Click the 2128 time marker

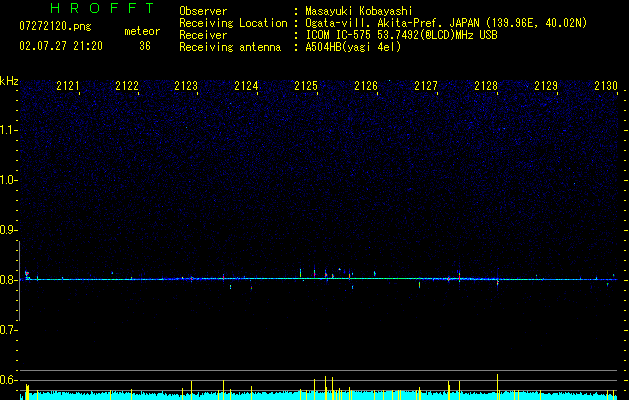[x=486, y=86]
